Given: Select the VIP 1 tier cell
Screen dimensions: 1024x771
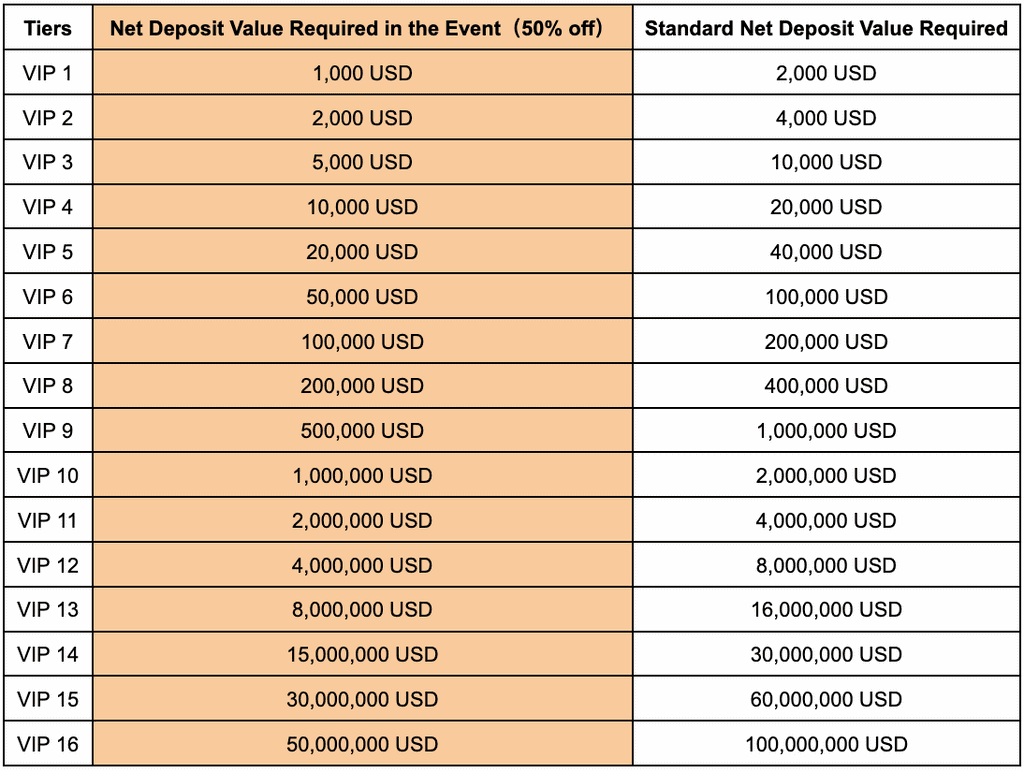Looking at the screenshot, I should click(x=47, y=73).
